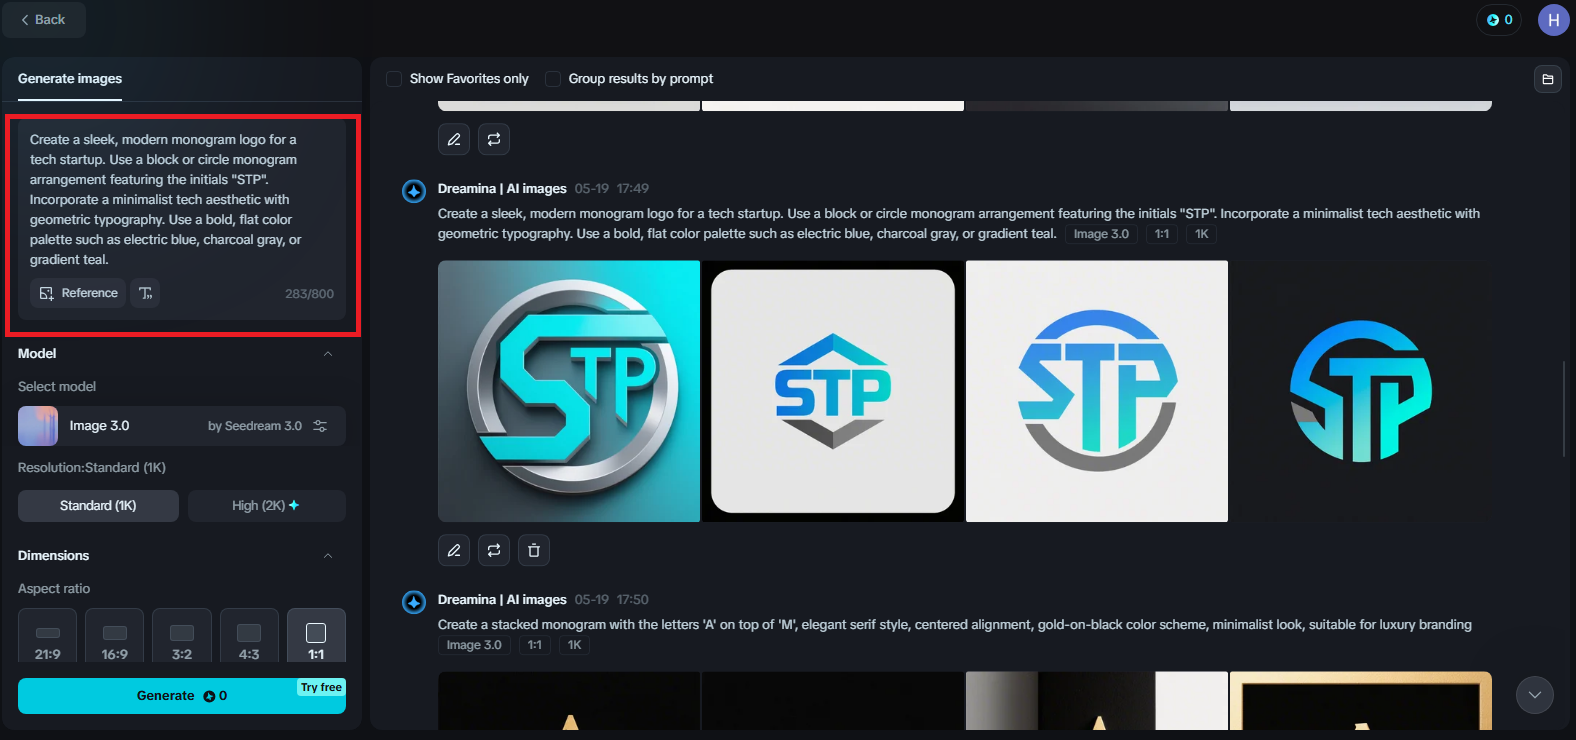Switch to the Generate images tab
This screenshot has height=740, width=1576.
point(70,79)
